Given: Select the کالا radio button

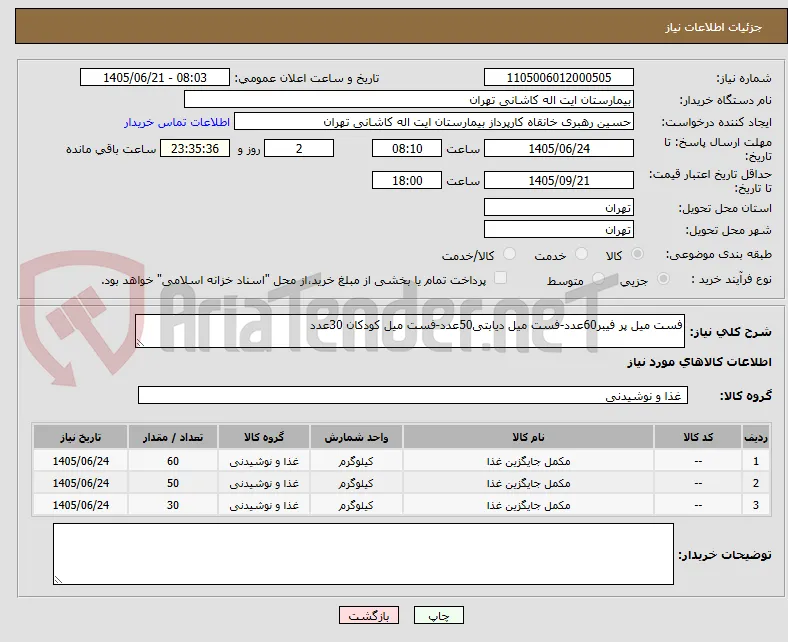Looking at the screenshot, I should click(637, 254).
